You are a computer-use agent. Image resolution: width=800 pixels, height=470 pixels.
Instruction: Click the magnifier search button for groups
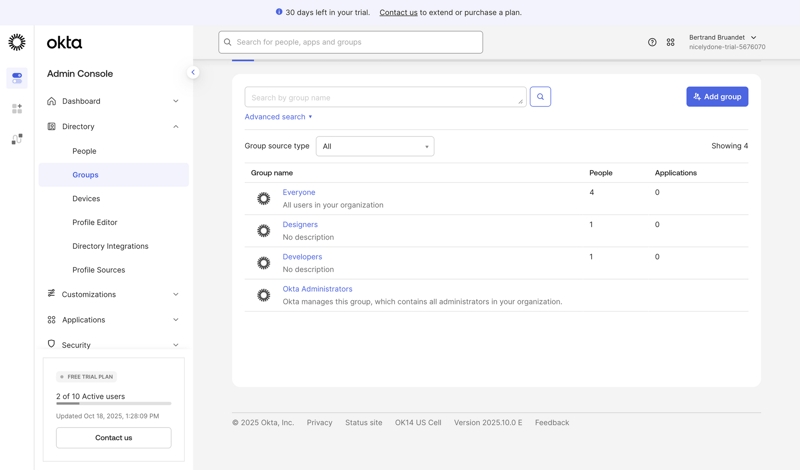click(540, 96)
